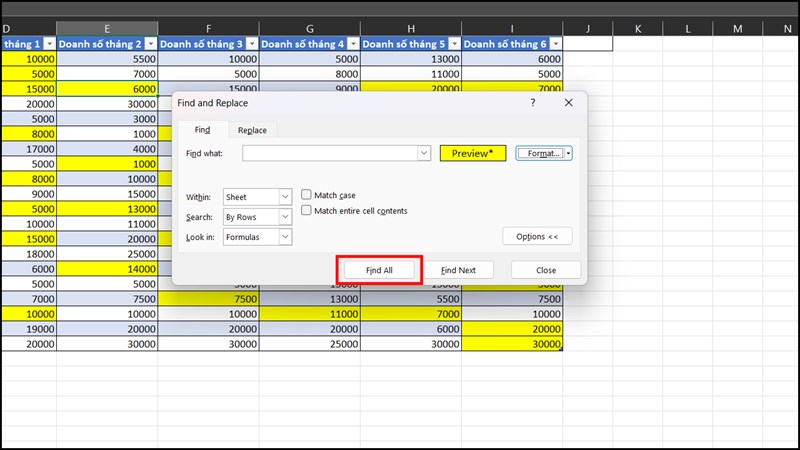Select column H header
Image resolution: width=800 pixels, height=450 pixels.
click(411, 29)
